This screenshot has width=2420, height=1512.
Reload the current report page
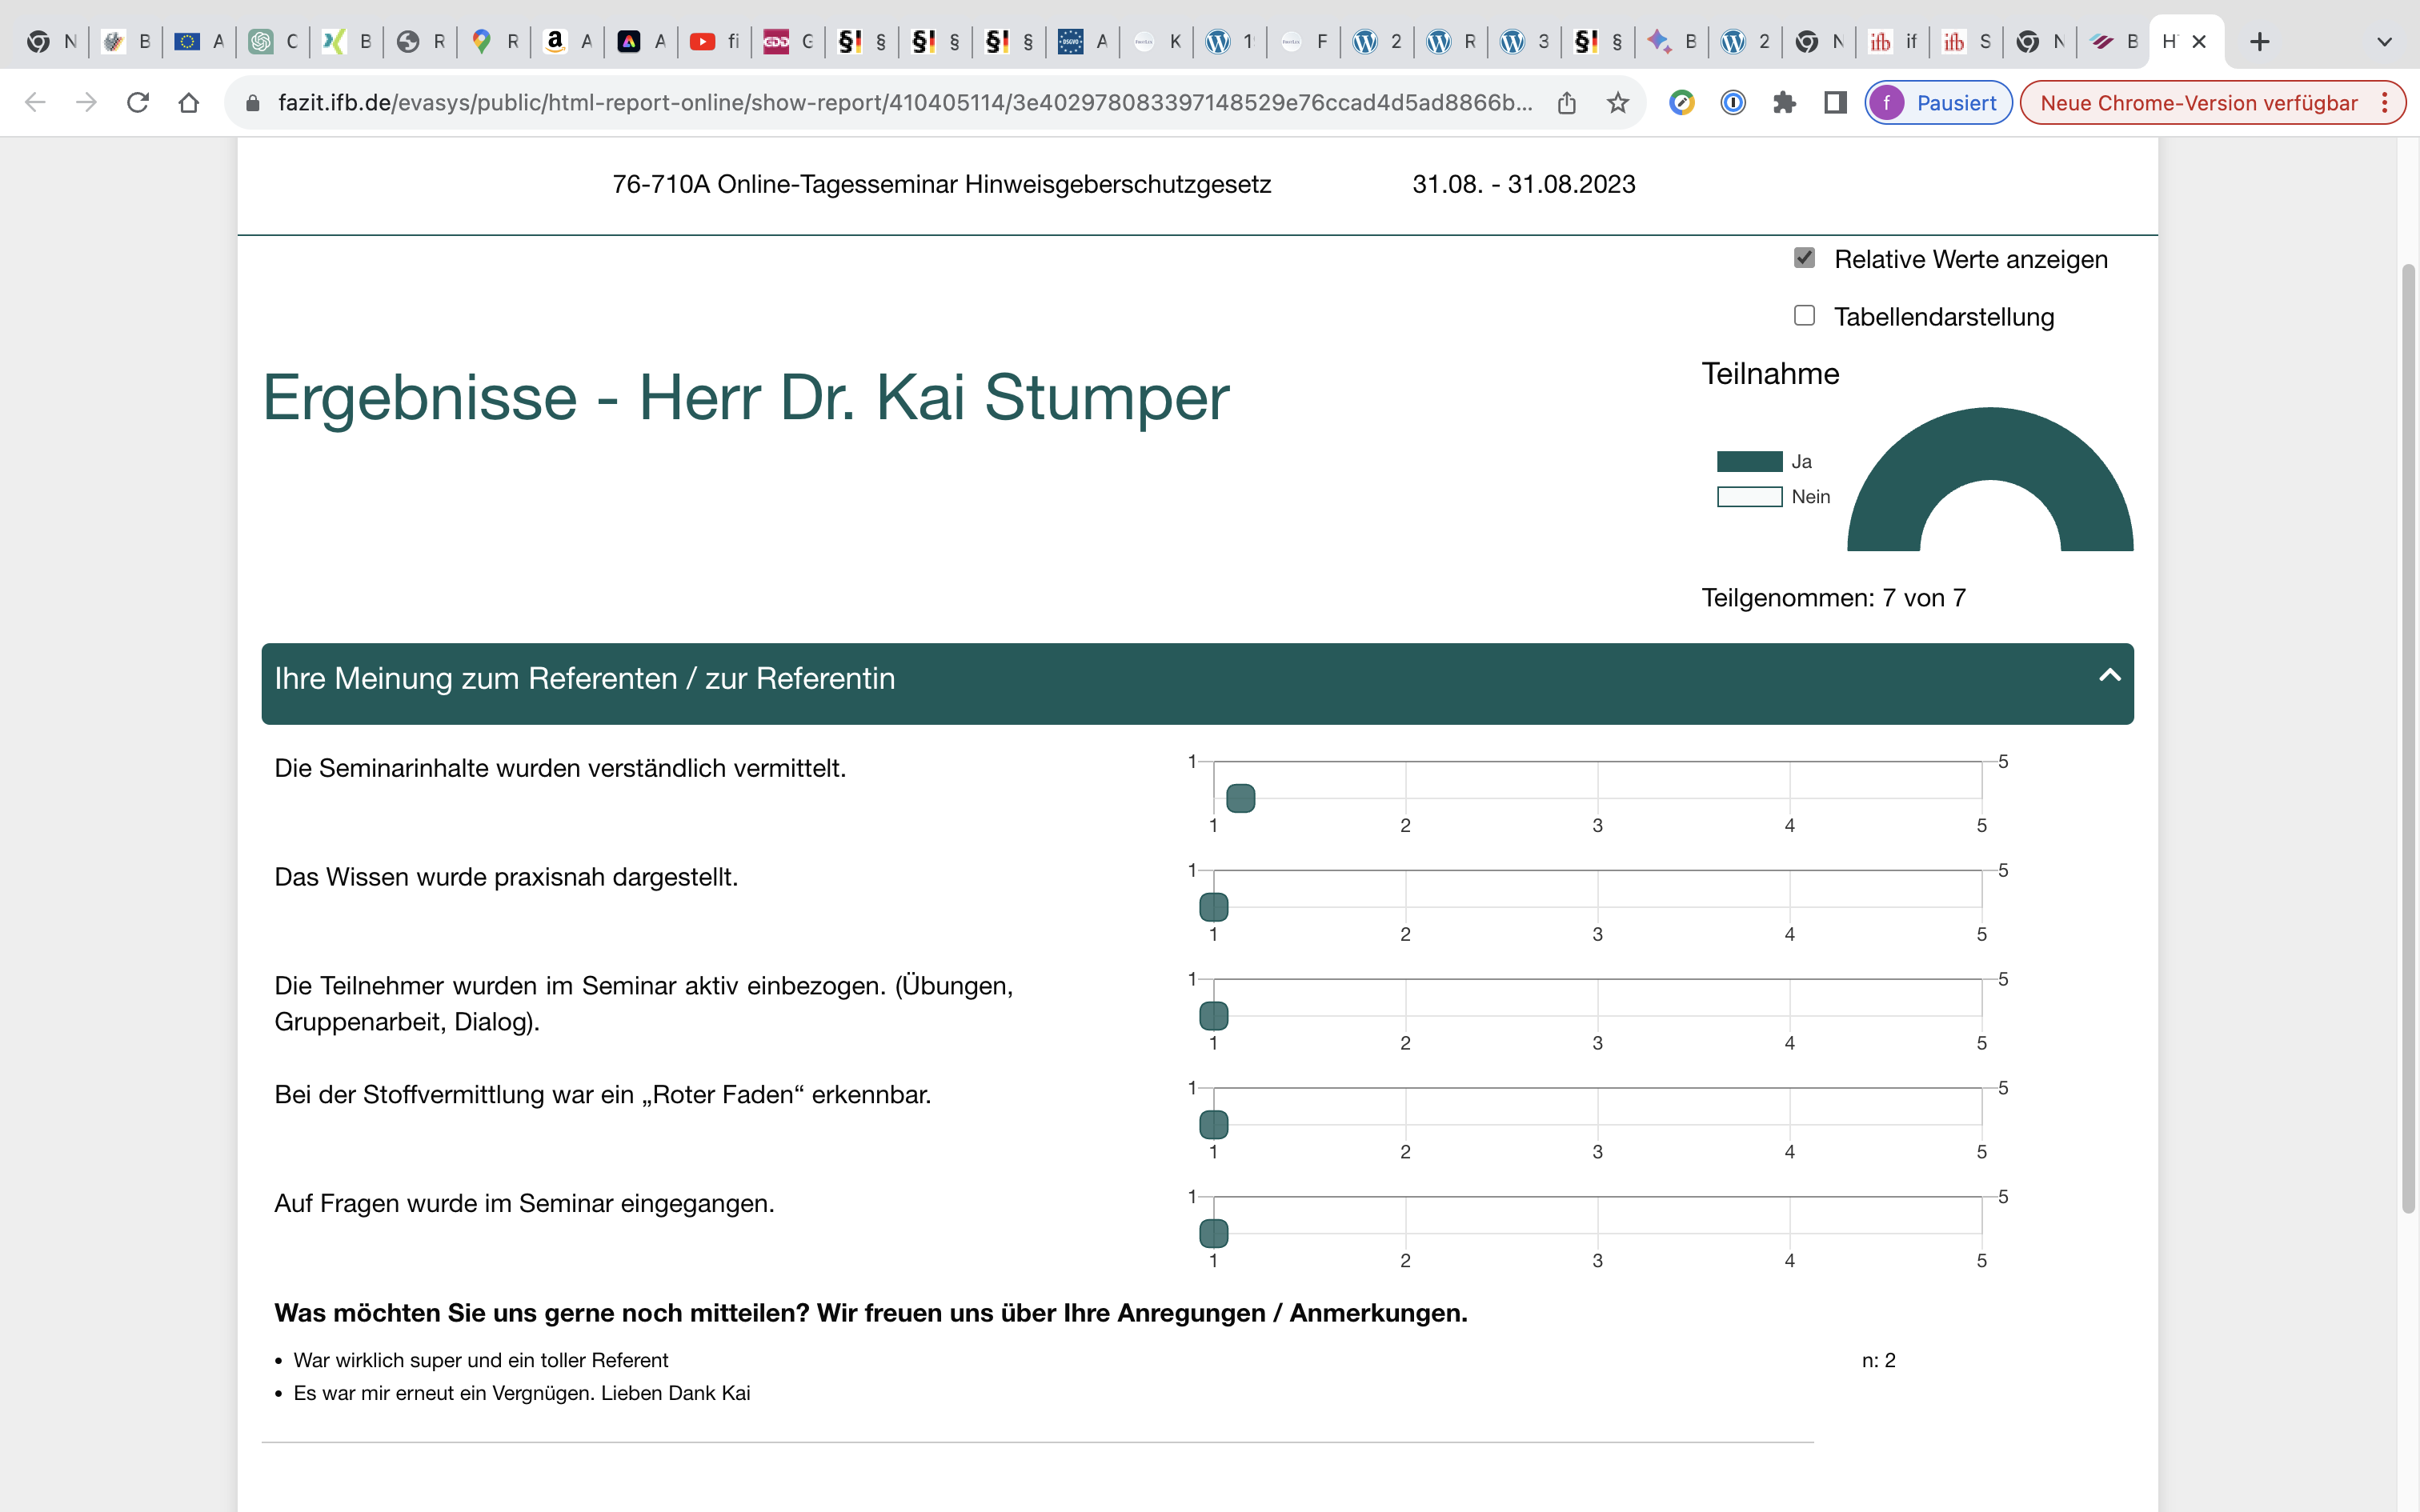coord(138,103)
